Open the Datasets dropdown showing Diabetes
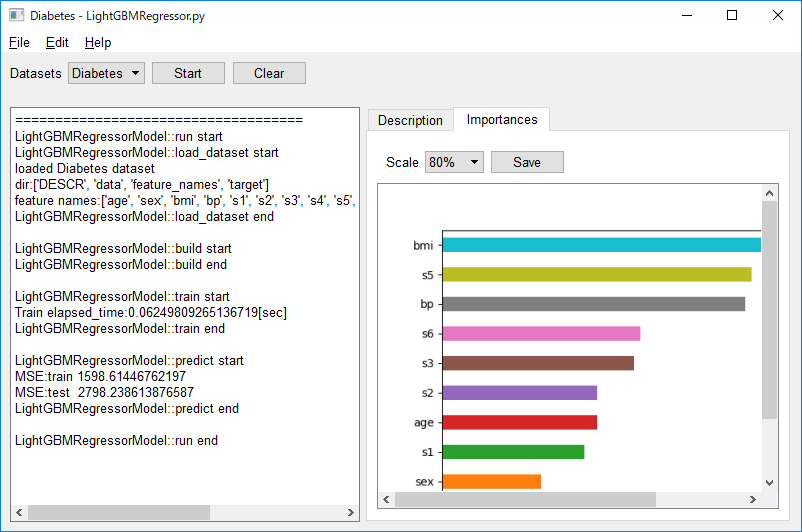 [106, 73]
